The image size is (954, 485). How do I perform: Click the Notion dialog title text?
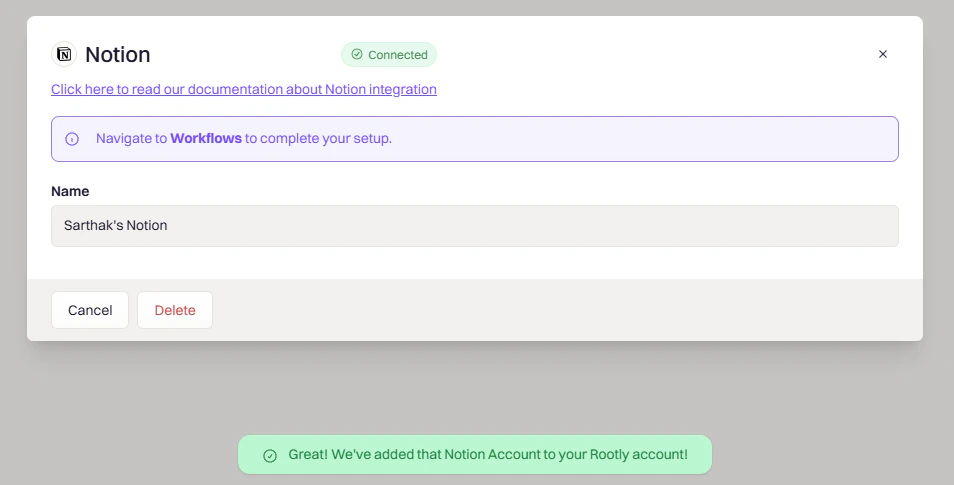[x=117, y=55]
